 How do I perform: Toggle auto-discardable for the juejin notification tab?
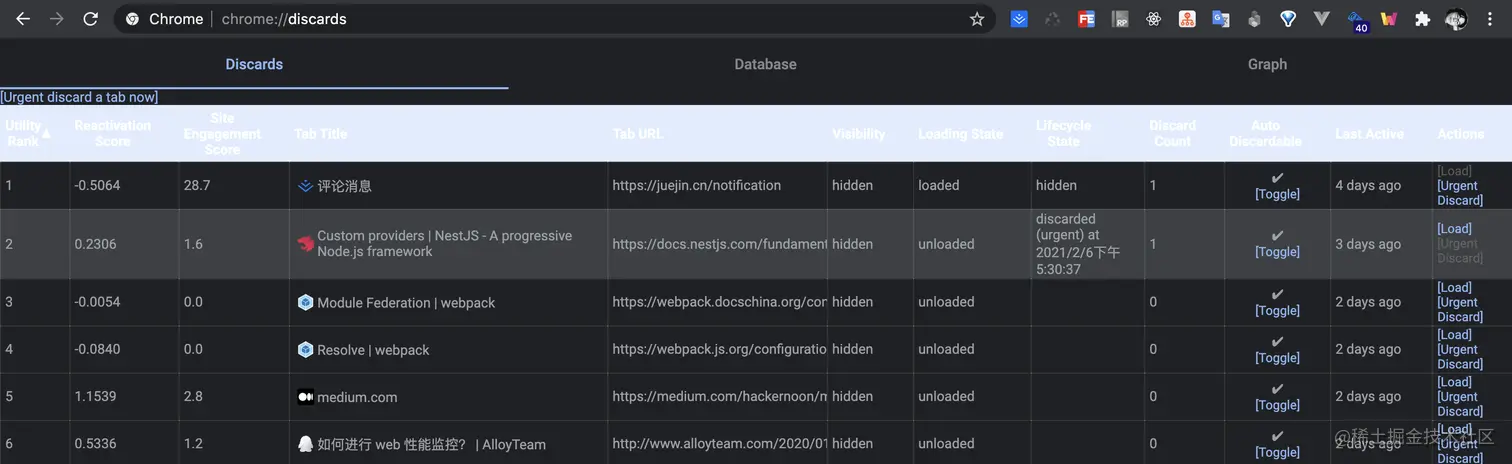pos(1277,194)
